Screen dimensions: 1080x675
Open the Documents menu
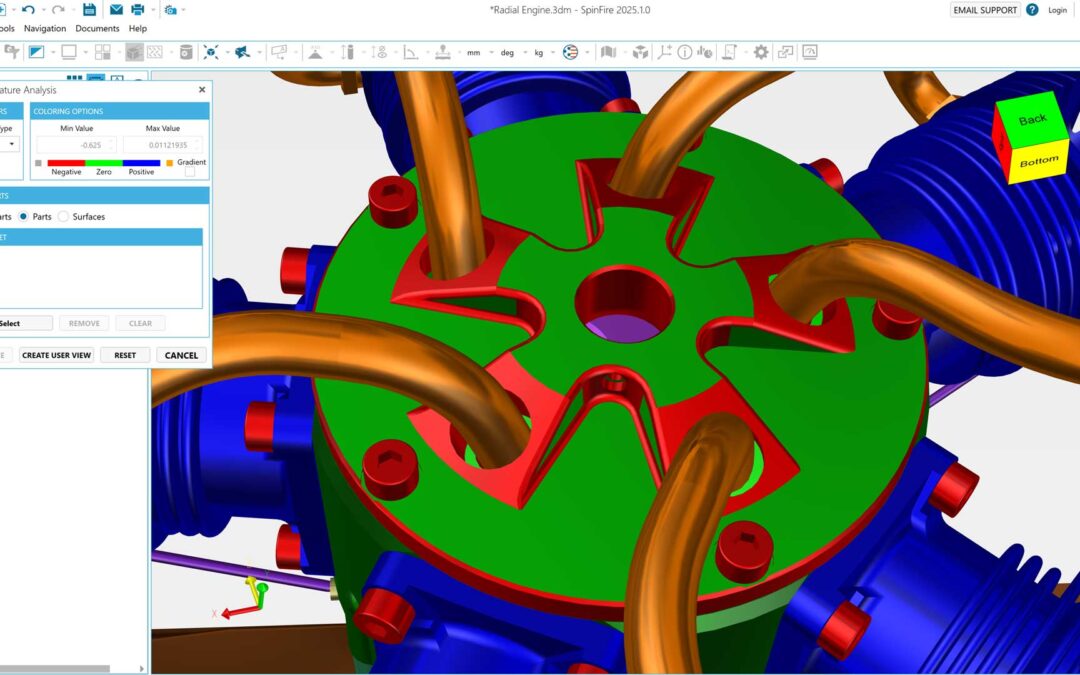tap(97, 28)
